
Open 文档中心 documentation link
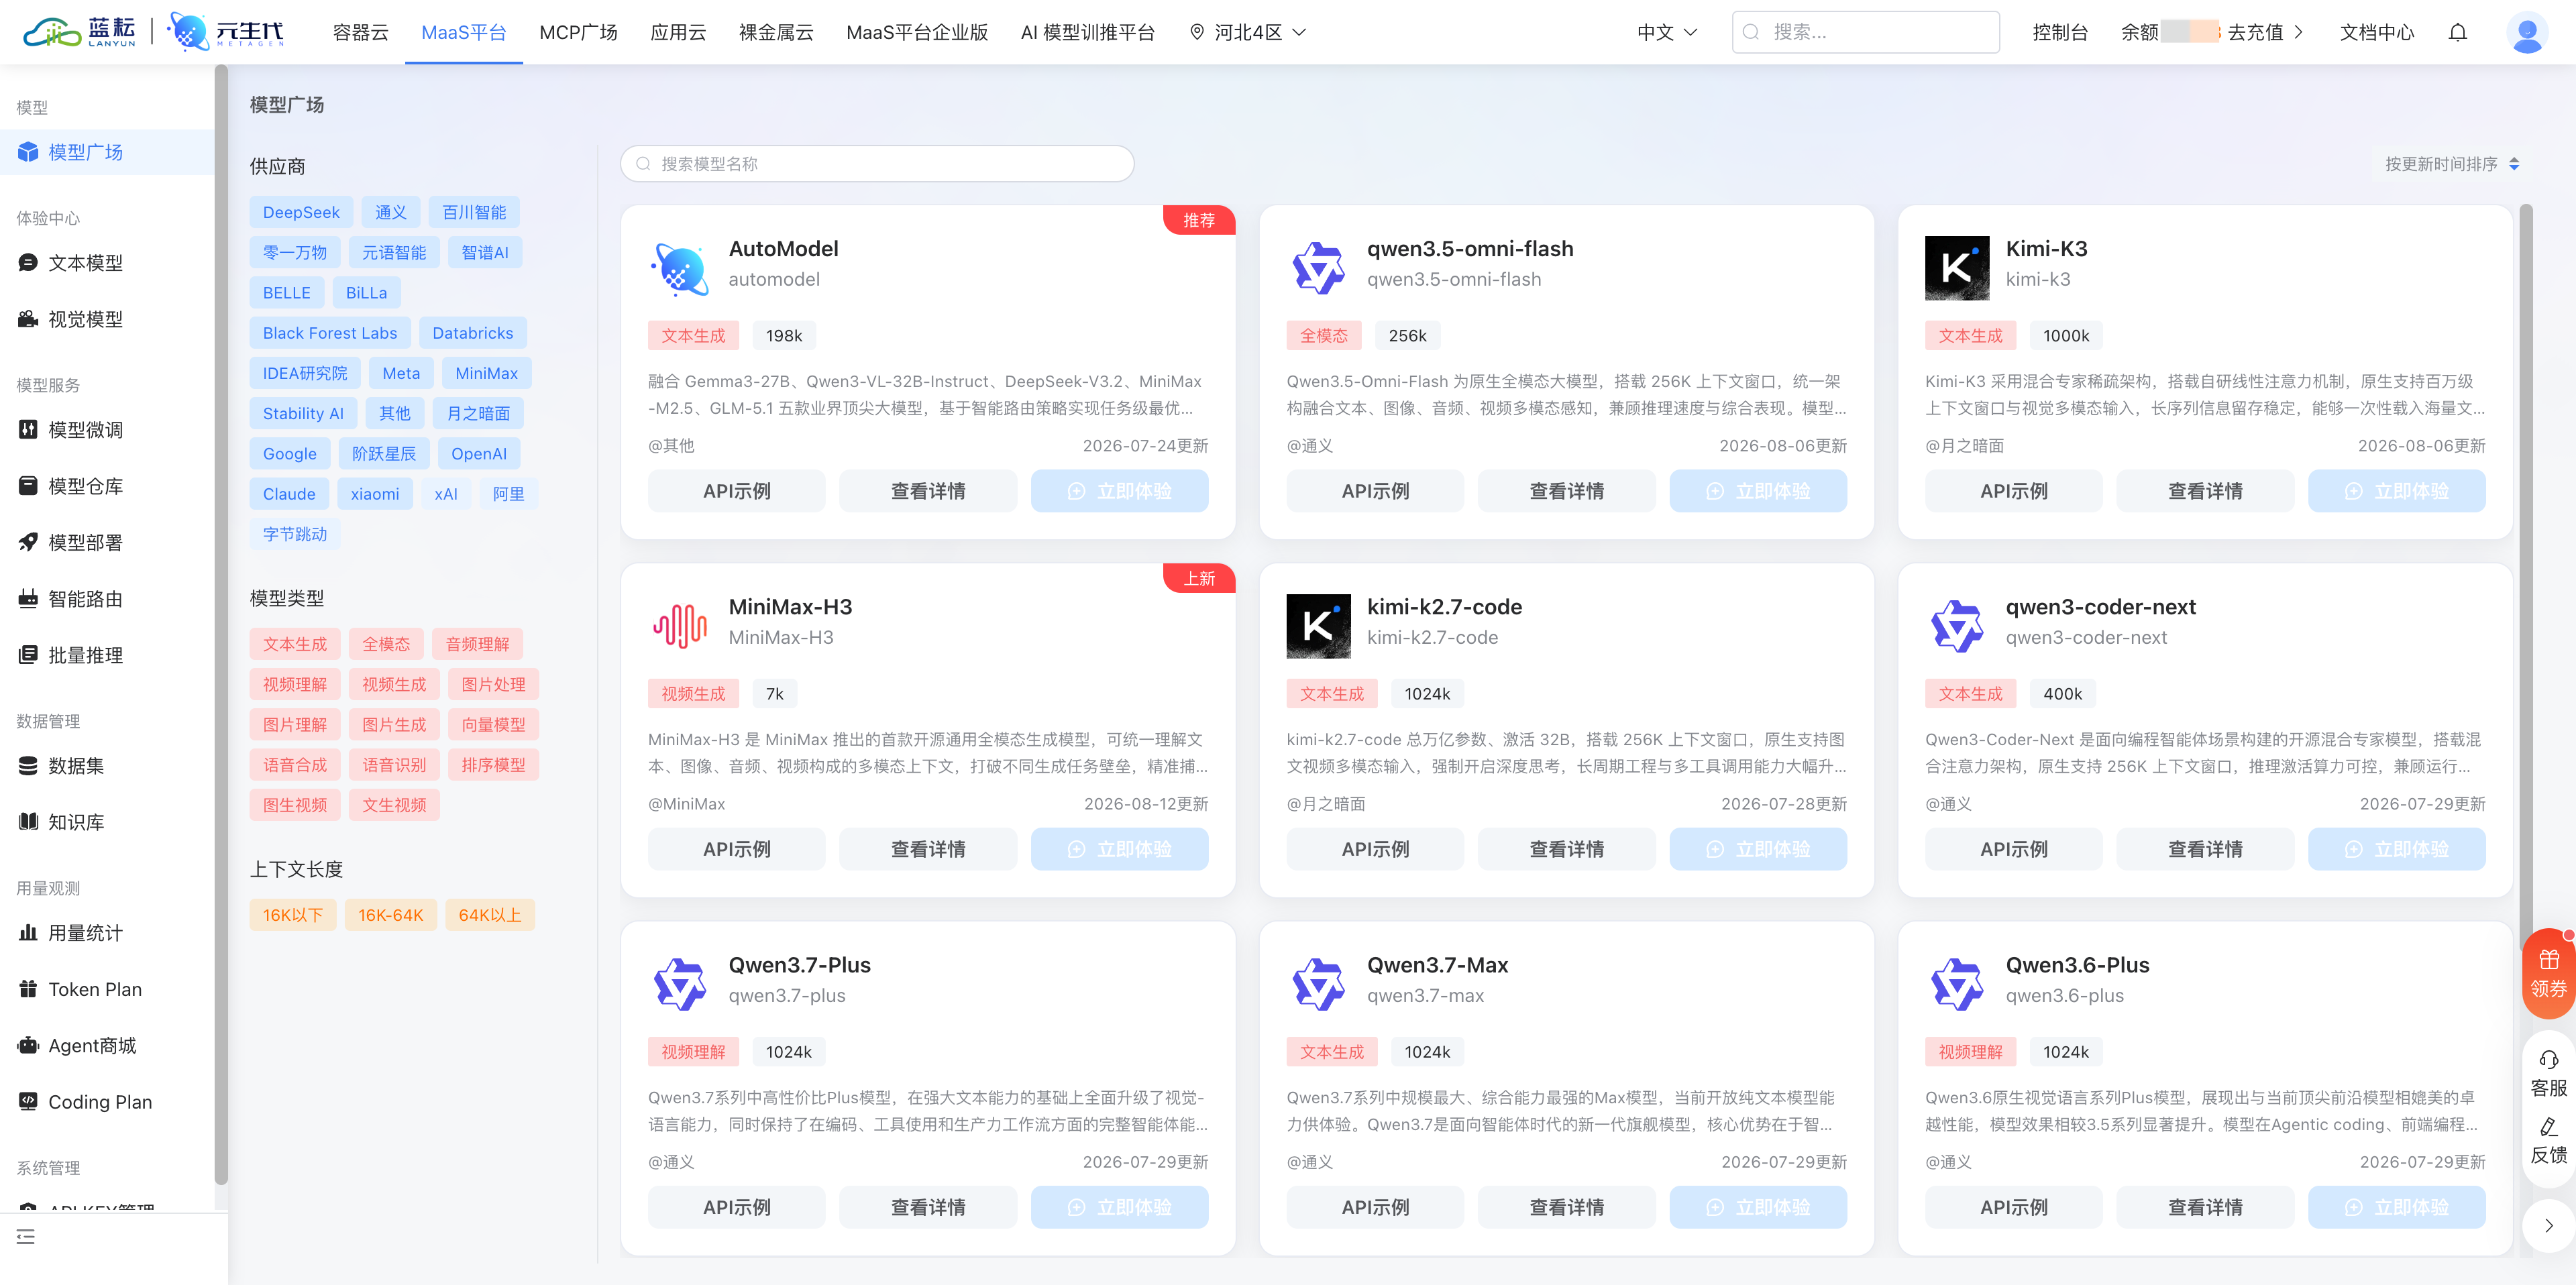point(2377,32)
